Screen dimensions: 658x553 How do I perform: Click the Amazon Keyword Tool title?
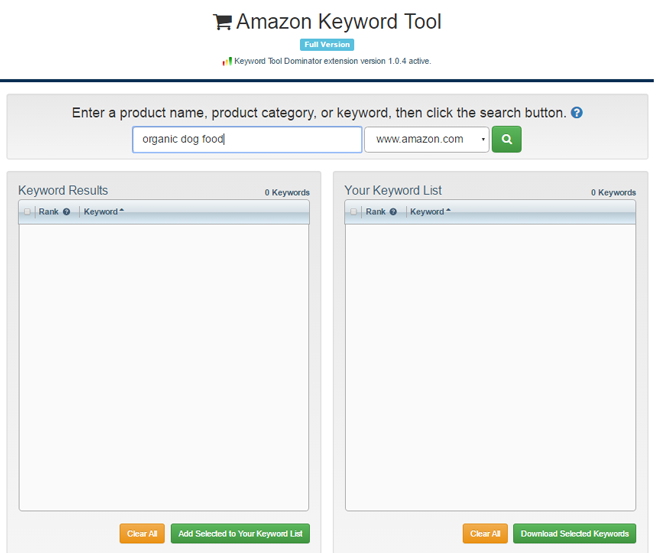click(339, 21)
